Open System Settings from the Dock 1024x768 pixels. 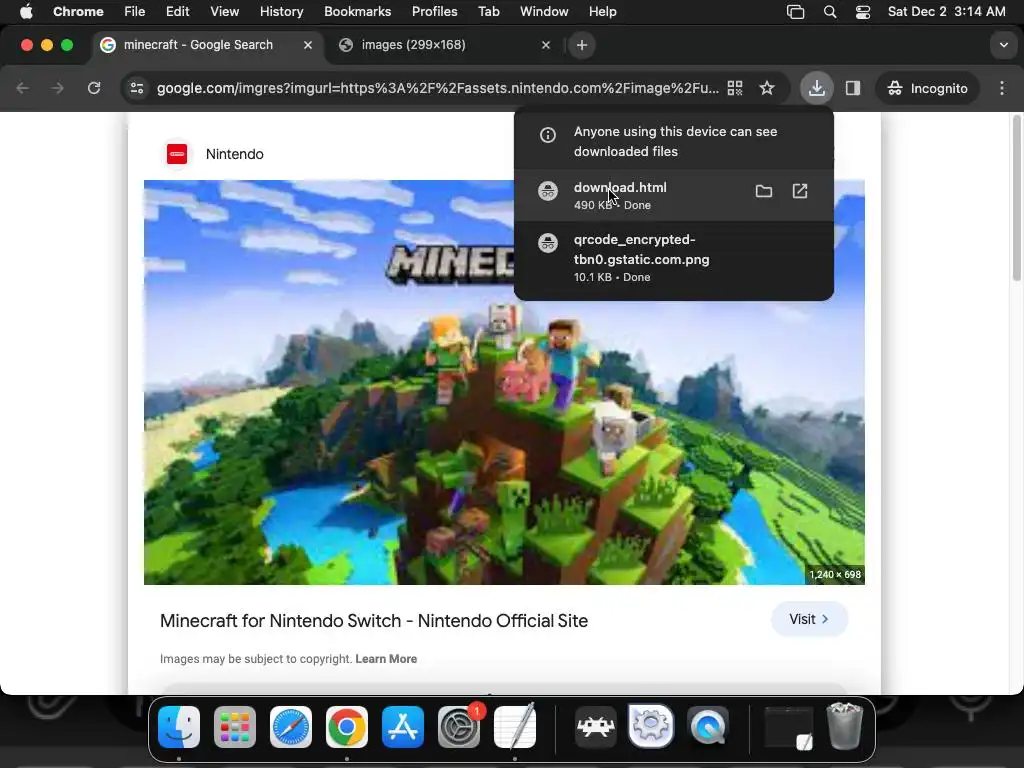point(459,726)
